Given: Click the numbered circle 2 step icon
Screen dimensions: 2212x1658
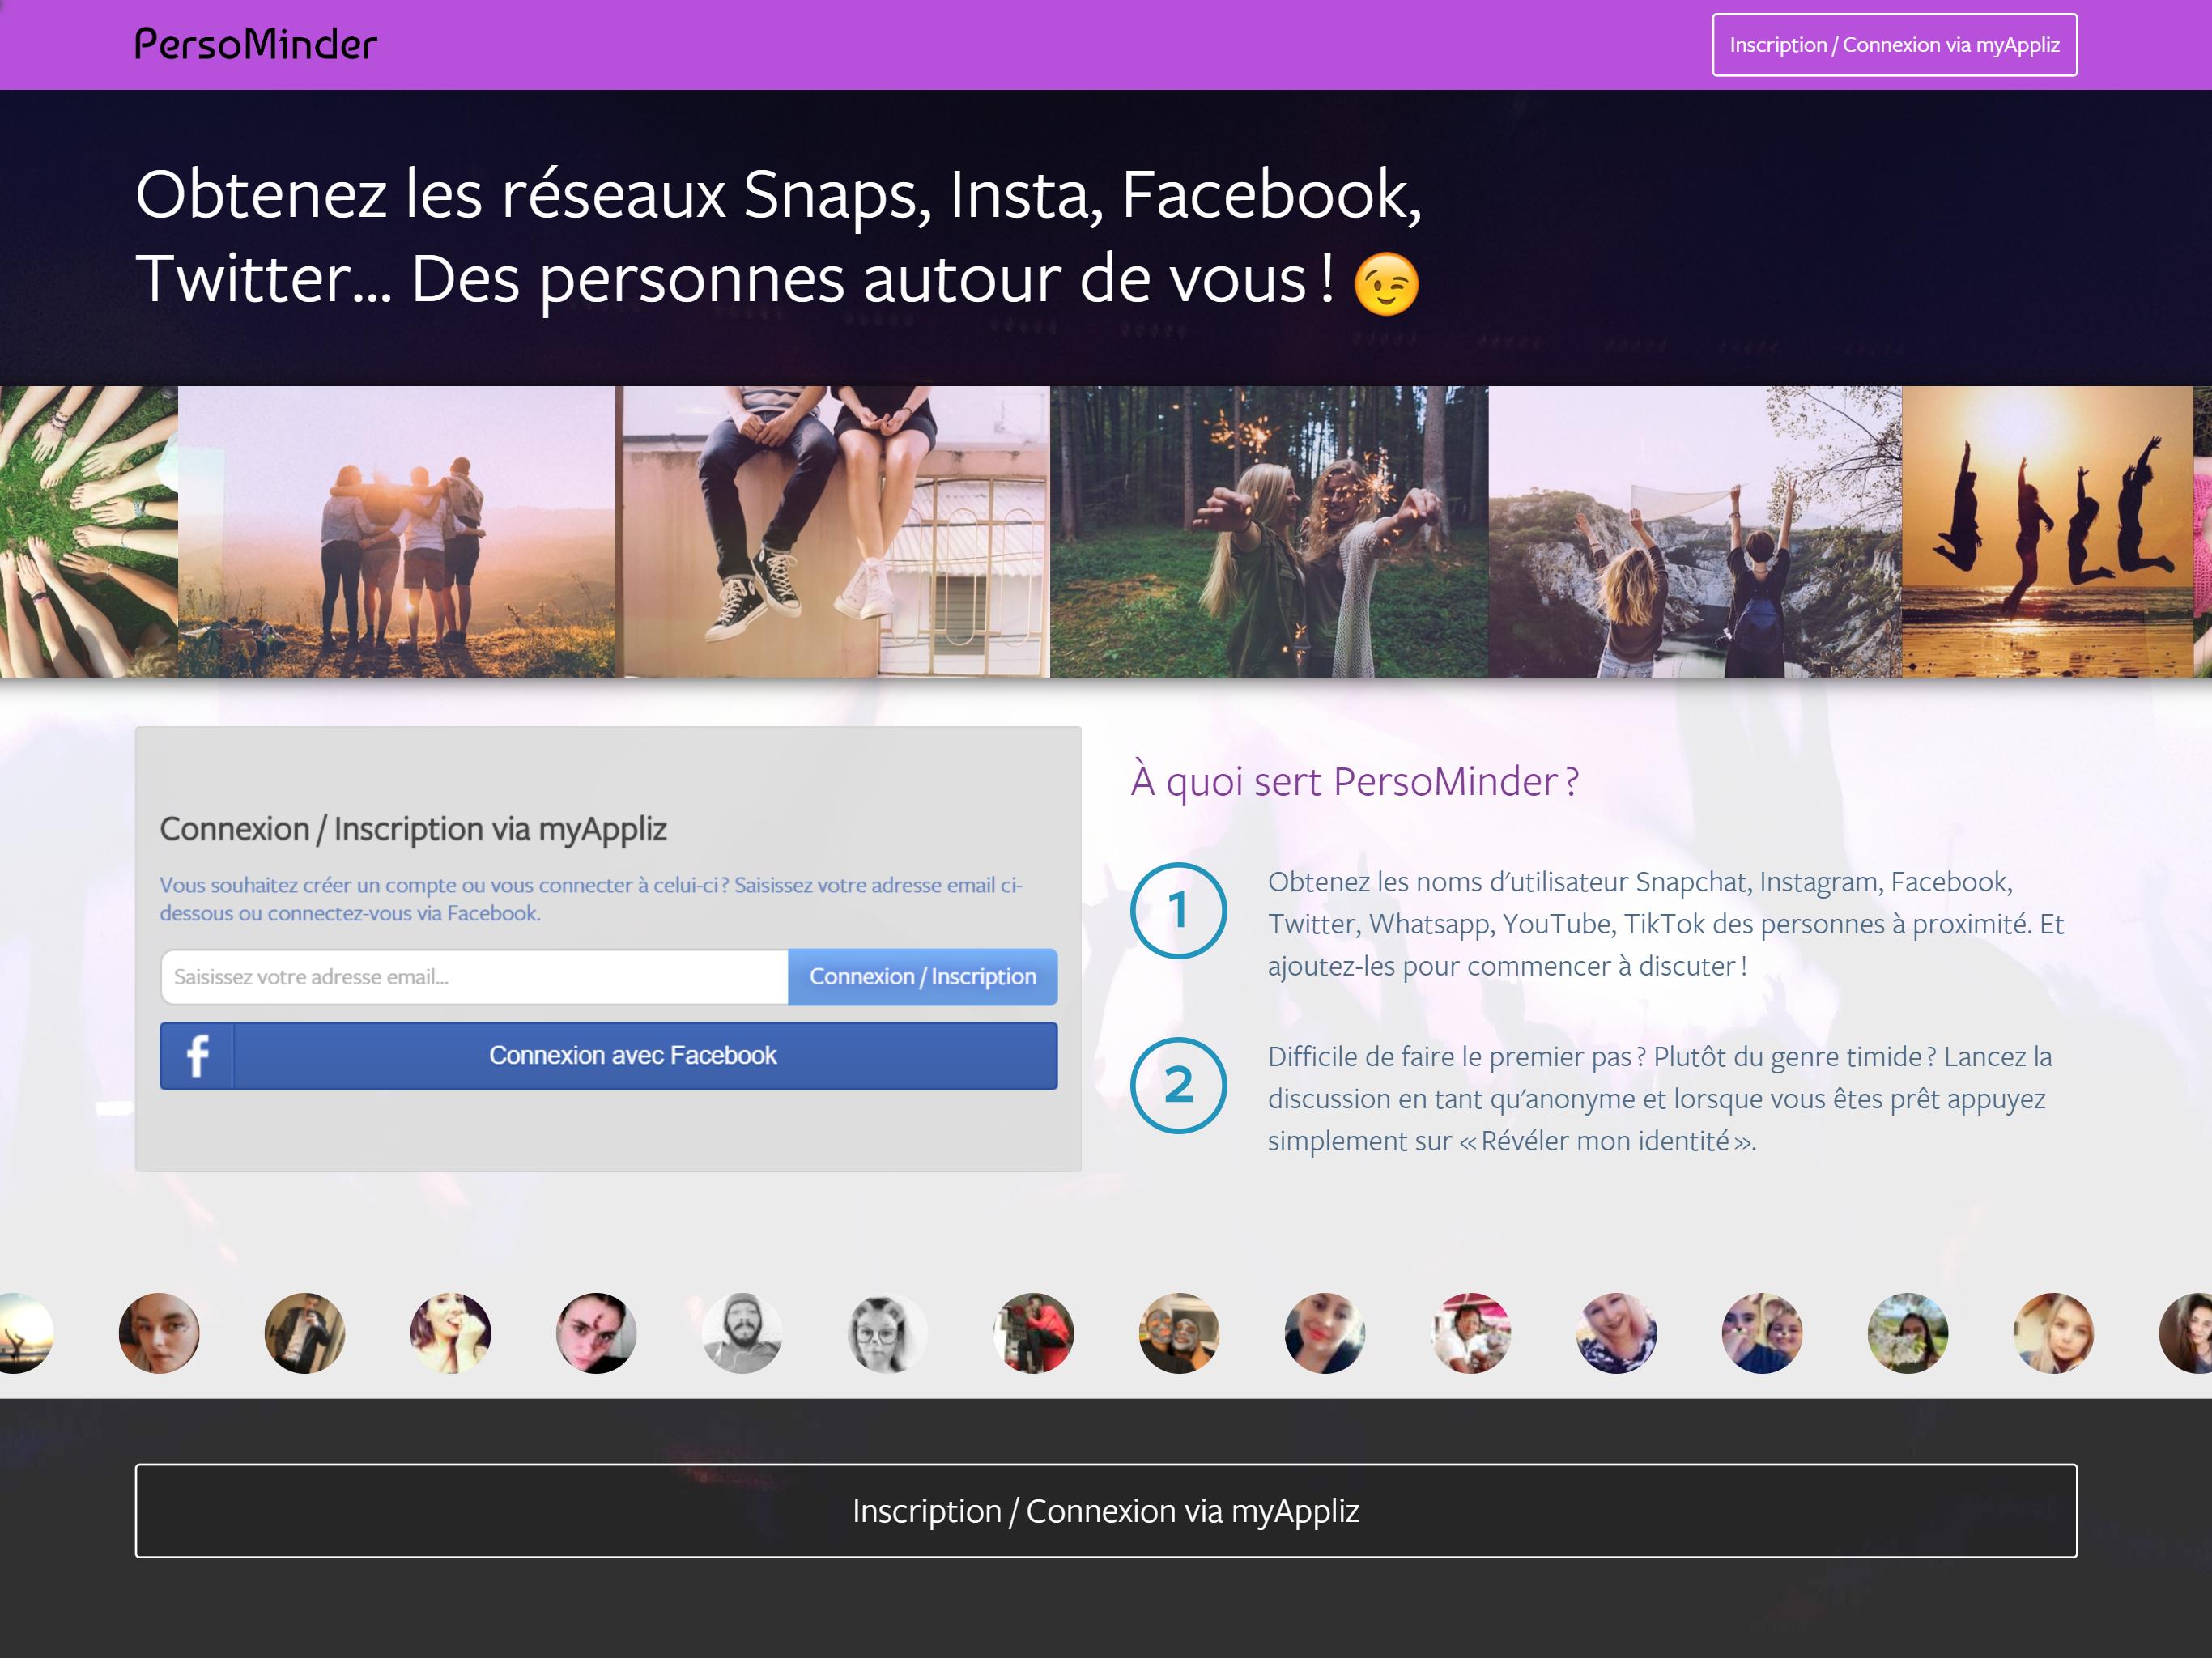Looking at the screenshot, I should (1178, 1085).
